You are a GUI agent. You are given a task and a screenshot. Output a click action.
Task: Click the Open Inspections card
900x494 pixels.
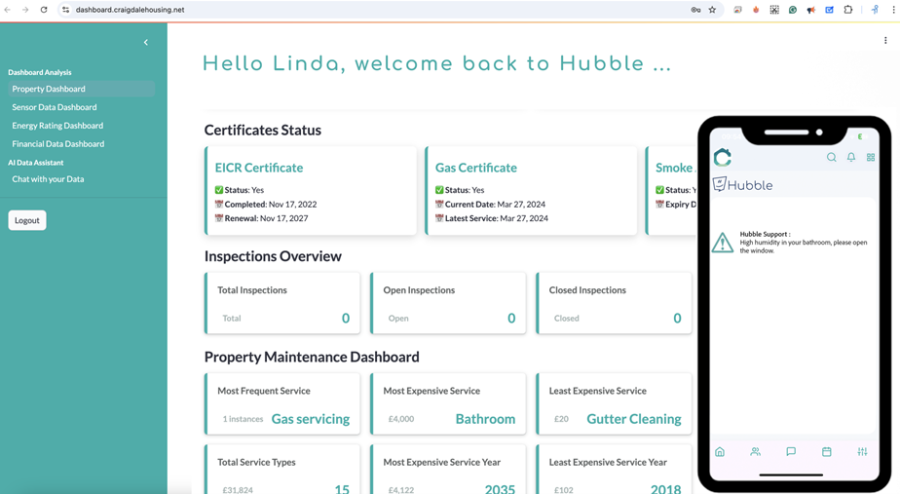[448, 303]
